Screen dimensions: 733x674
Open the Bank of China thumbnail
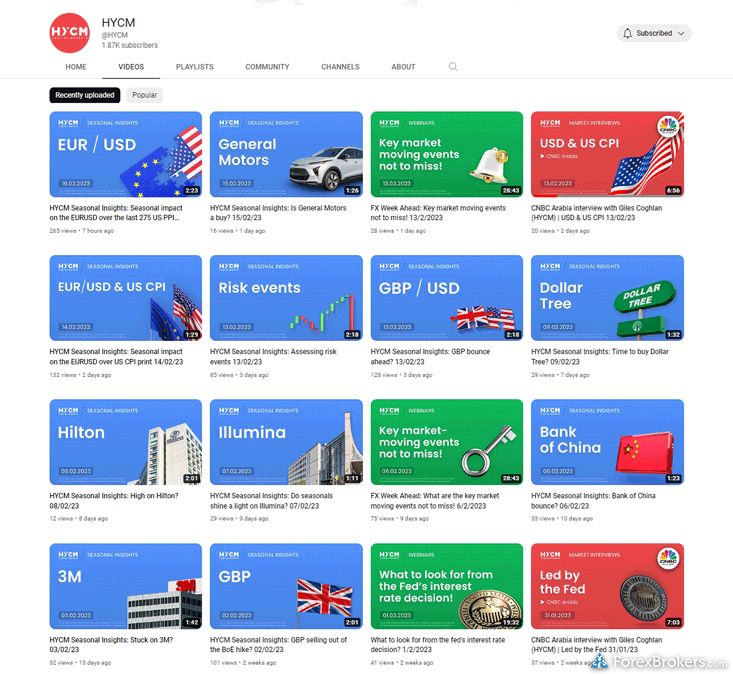tap(607, 442)
